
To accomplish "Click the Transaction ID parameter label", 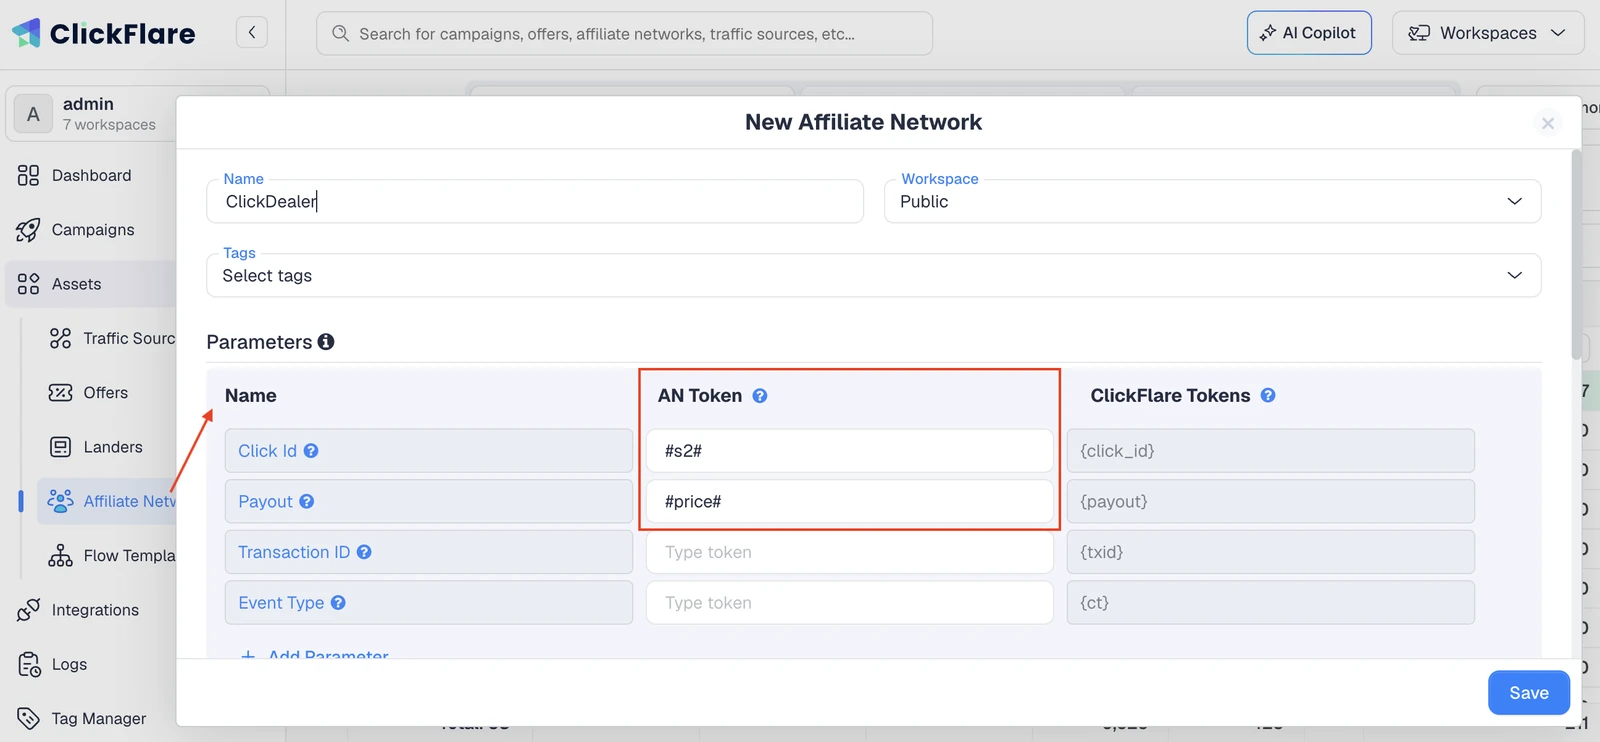I will click(x=294, y=552).
